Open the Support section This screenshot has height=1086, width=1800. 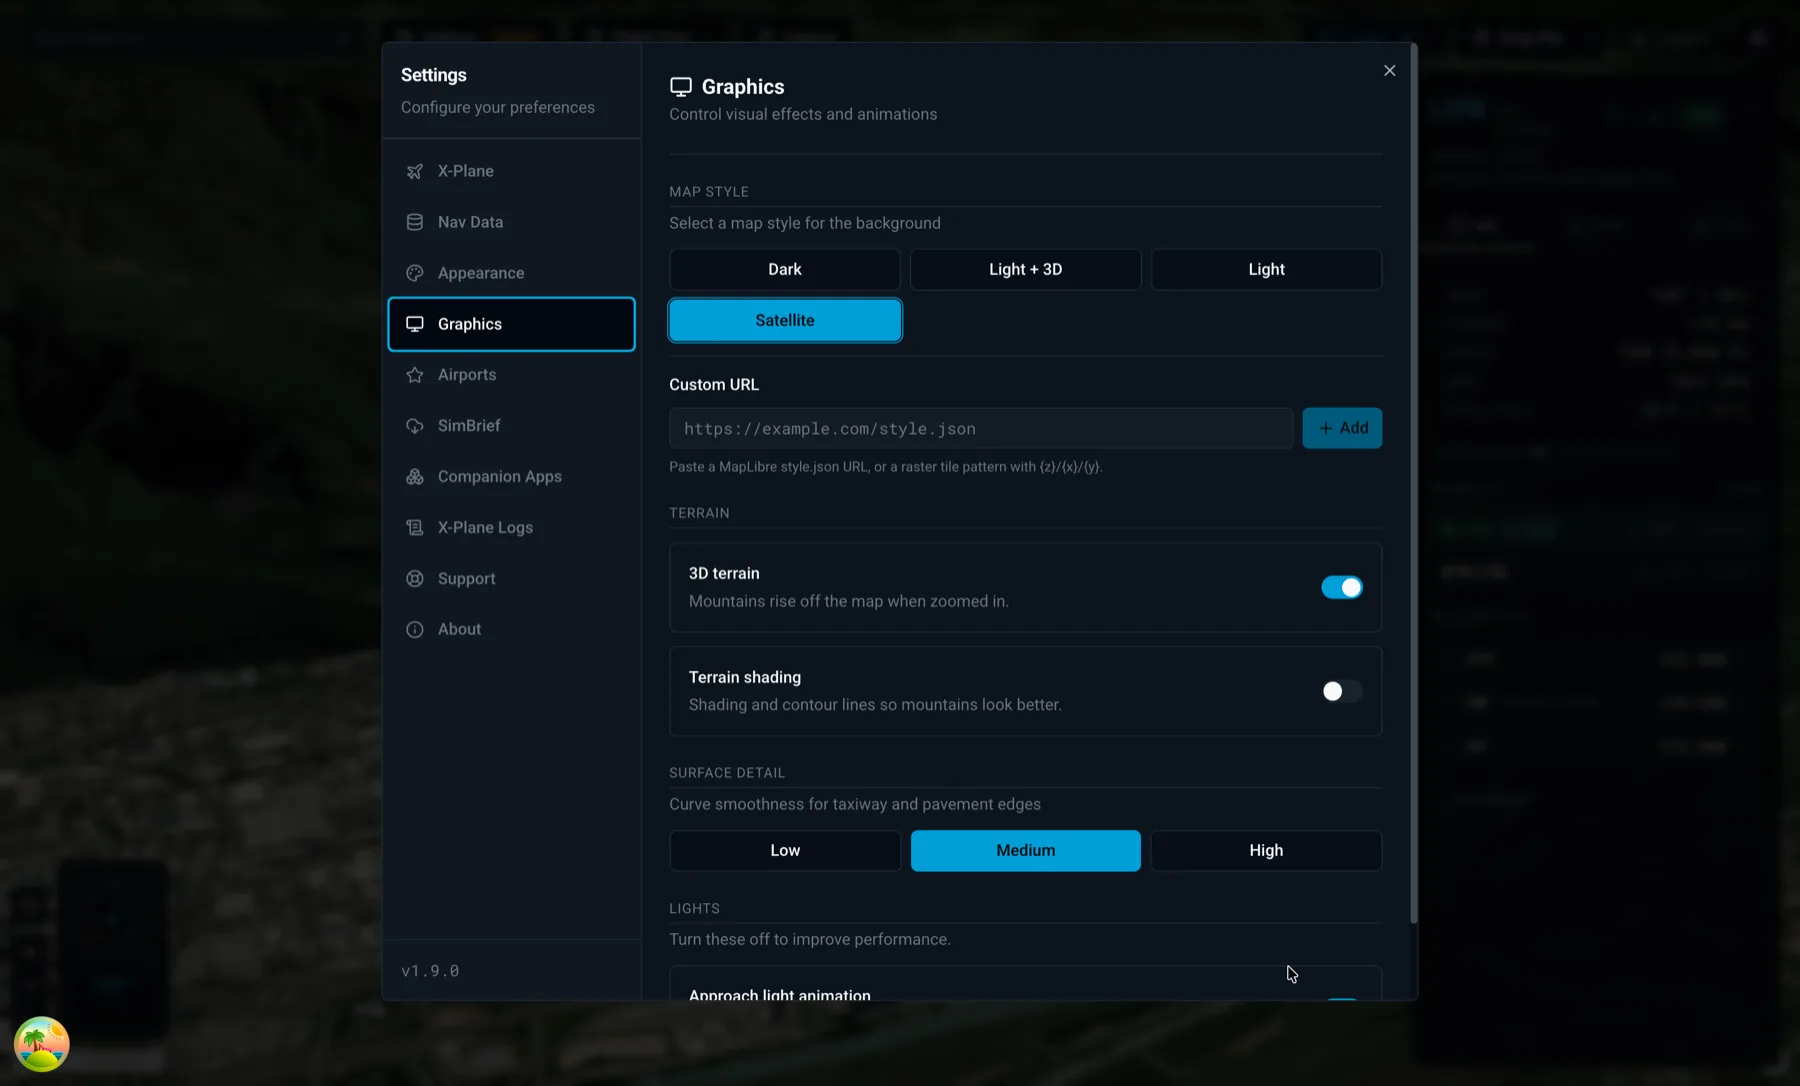(511, 579)
